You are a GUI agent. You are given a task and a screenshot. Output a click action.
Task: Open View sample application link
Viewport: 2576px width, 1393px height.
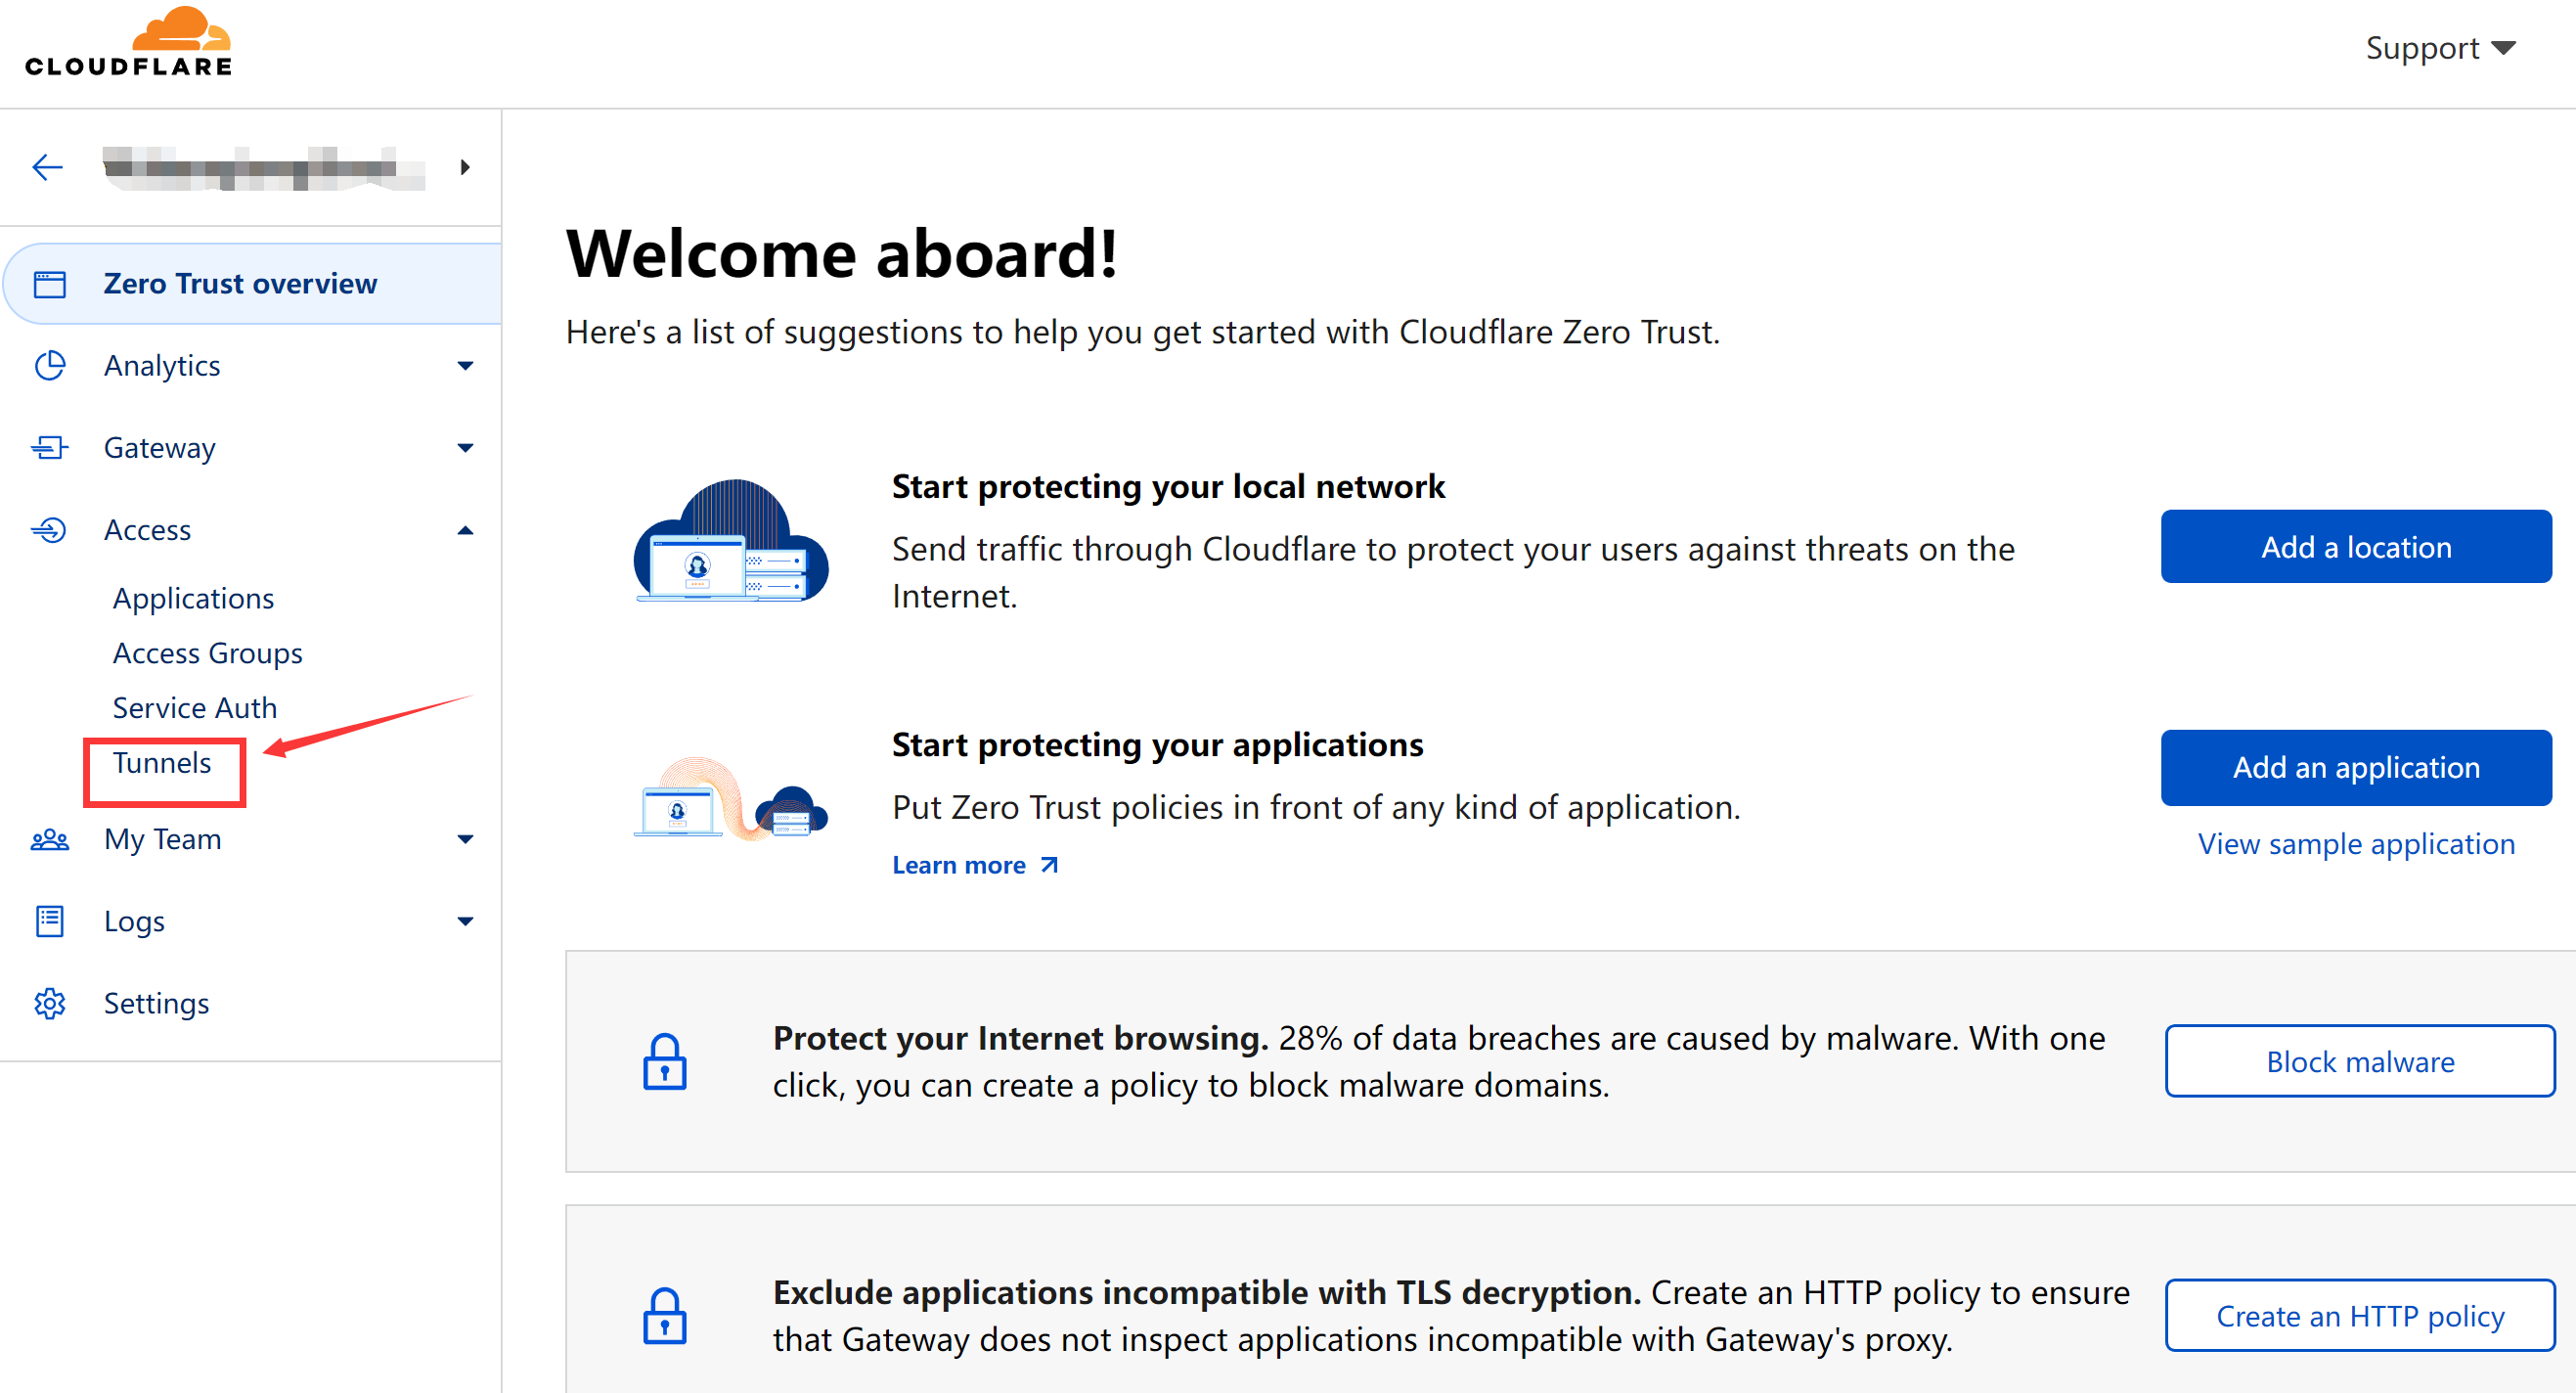point(2356,844)
